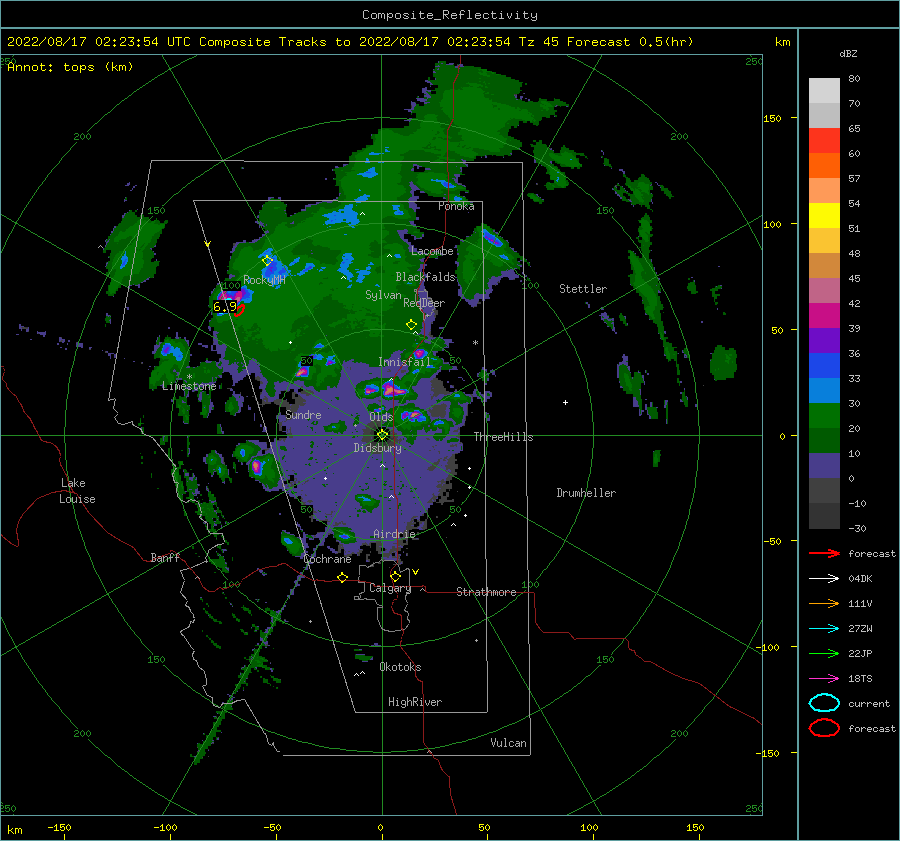Click the 6.9 storm top annotation
The width and height of the screenshot is (900, 841).
(224, 307)
